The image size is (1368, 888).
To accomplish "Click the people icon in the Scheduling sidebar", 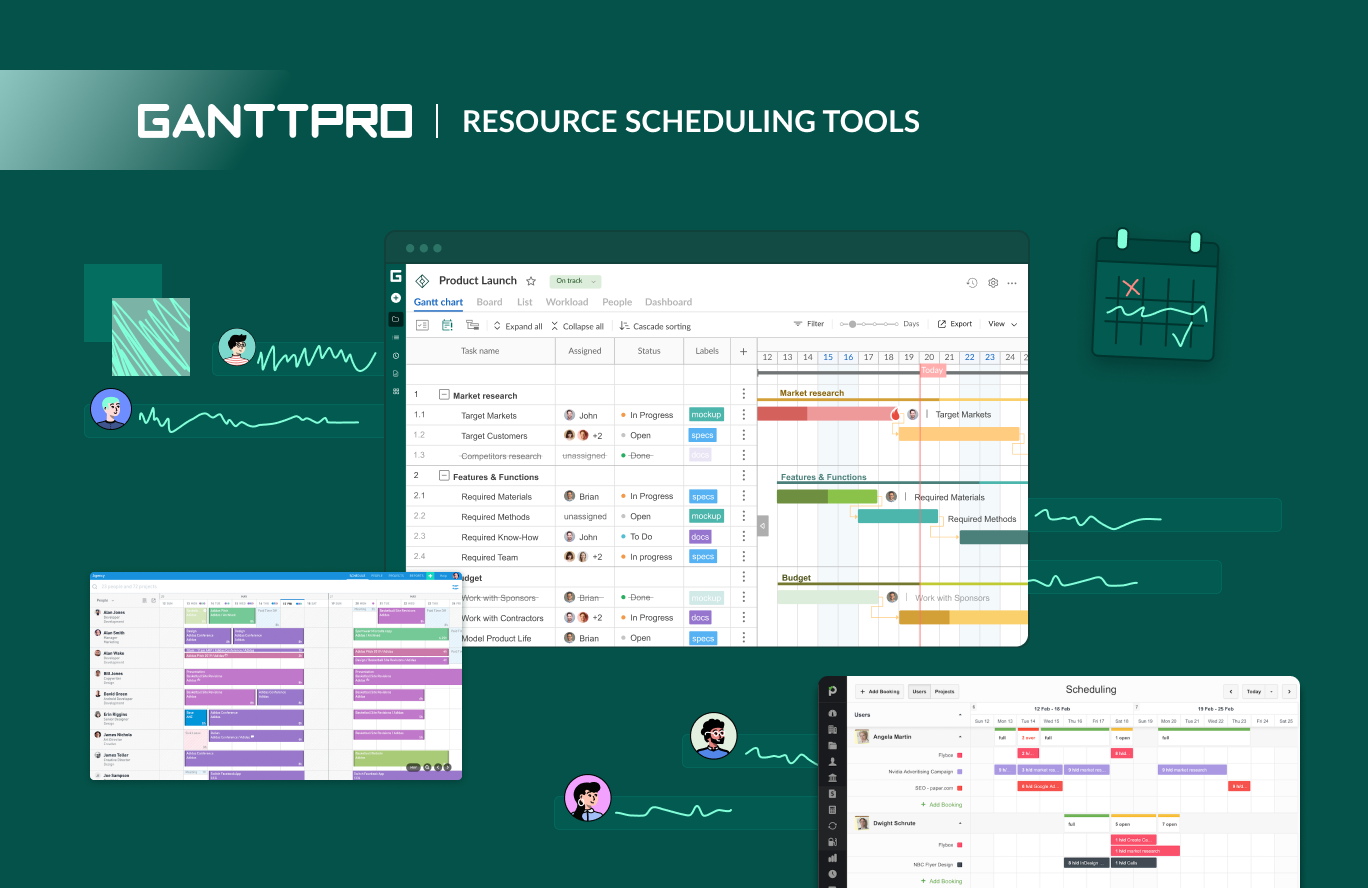I will [x=833, y=762].
